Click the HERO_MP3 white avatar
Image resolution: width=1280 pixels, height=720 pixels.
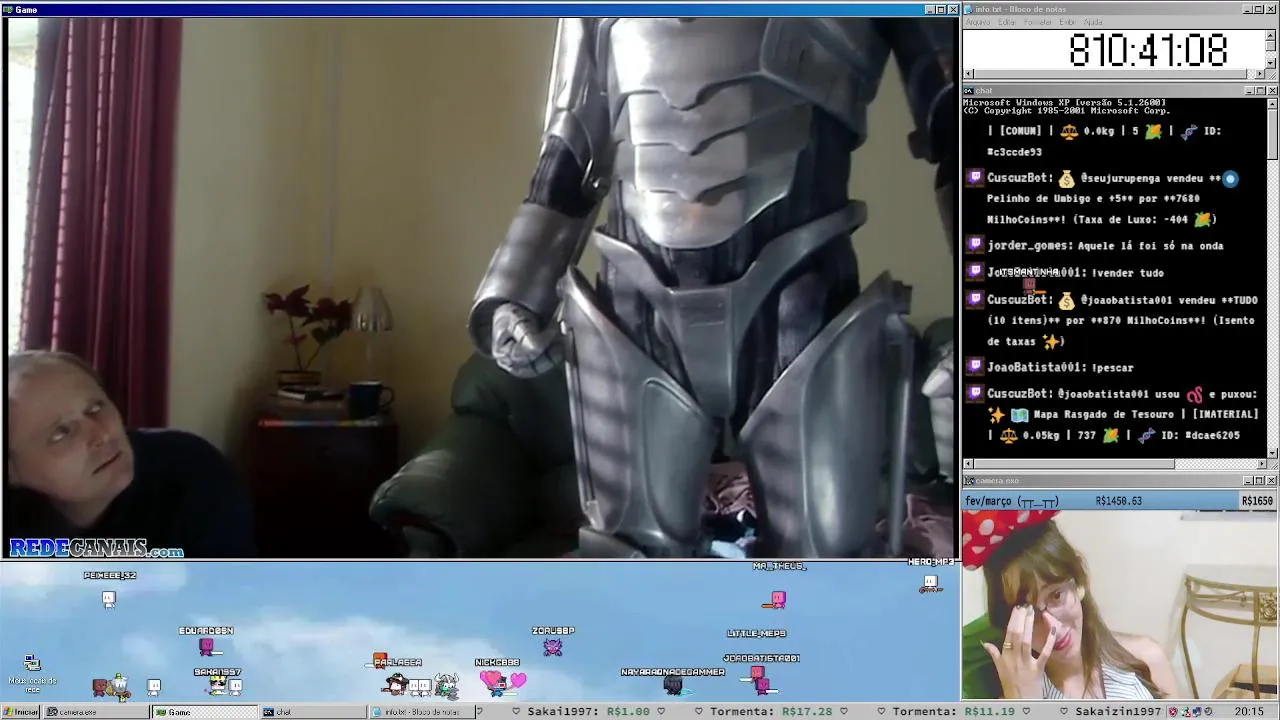[x=930, y=583]
